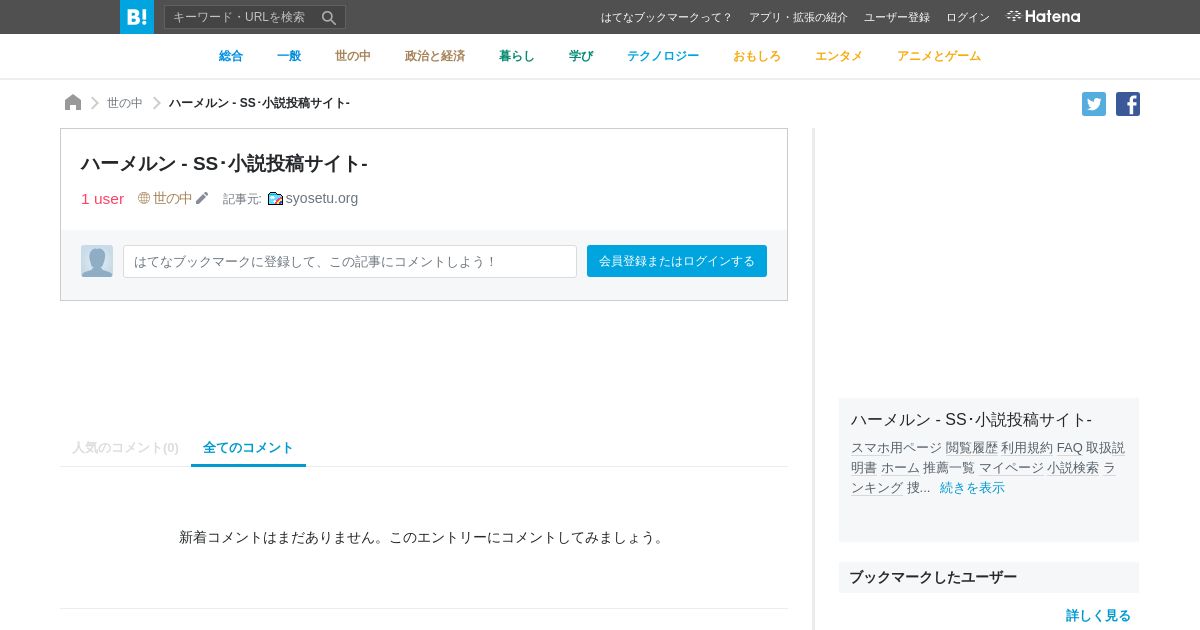Screen dimensions: 1200x630
Task: Click the search magnifier icon
Action: coord(329,17)
